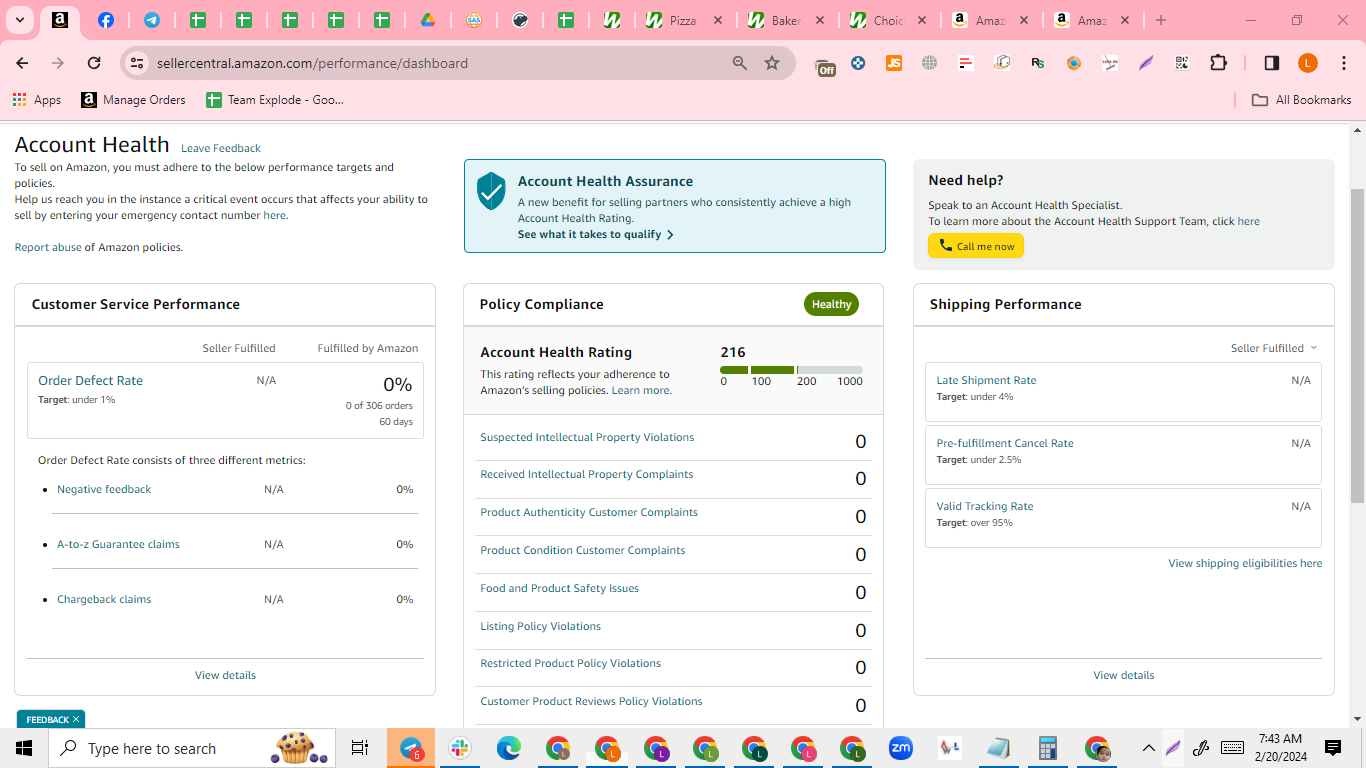This screenshot has width=1366, height=768.
Task: Open the Team Explode bookmark
Action: click(x=275, y=100)
